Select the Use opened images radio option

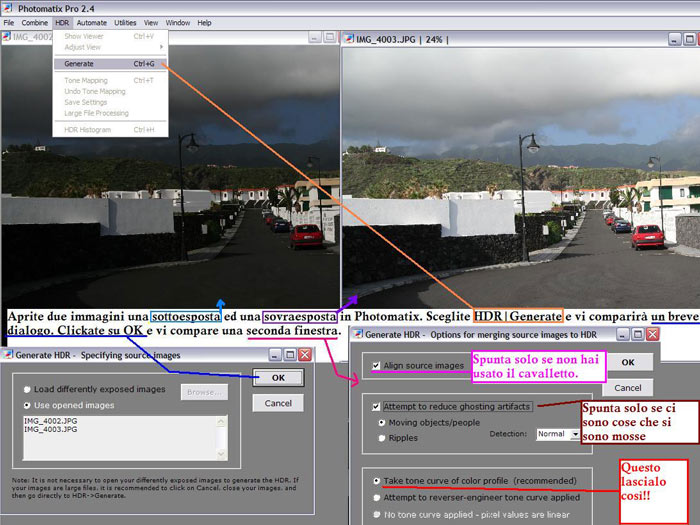[27, 405]
